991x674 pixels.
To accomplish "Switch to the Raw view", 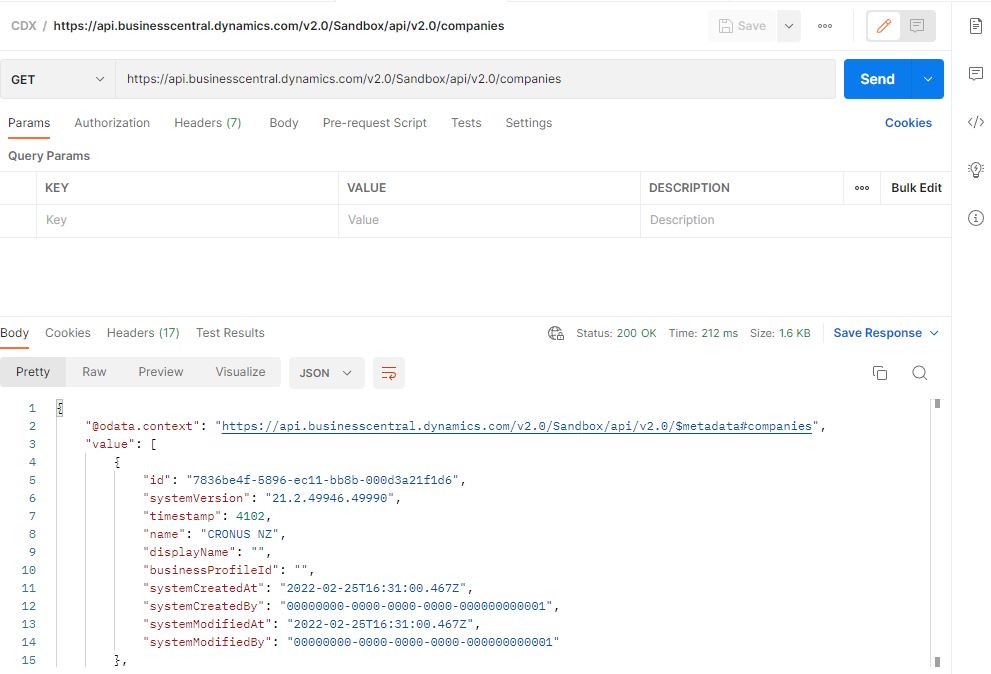I will (94, 372).
